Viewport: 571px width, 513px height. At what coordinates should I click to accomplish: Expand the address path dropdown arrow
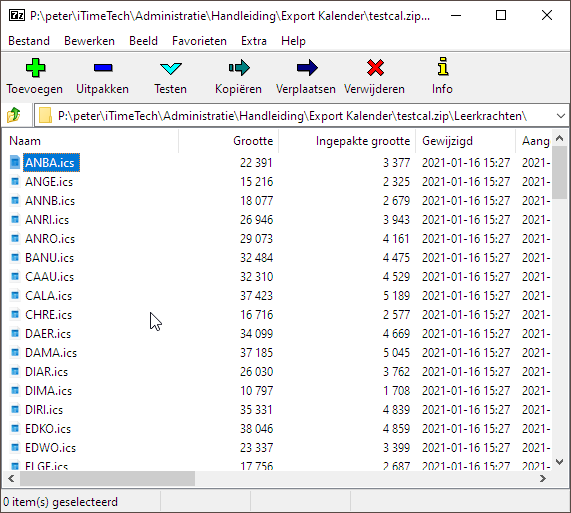point(560,116)
